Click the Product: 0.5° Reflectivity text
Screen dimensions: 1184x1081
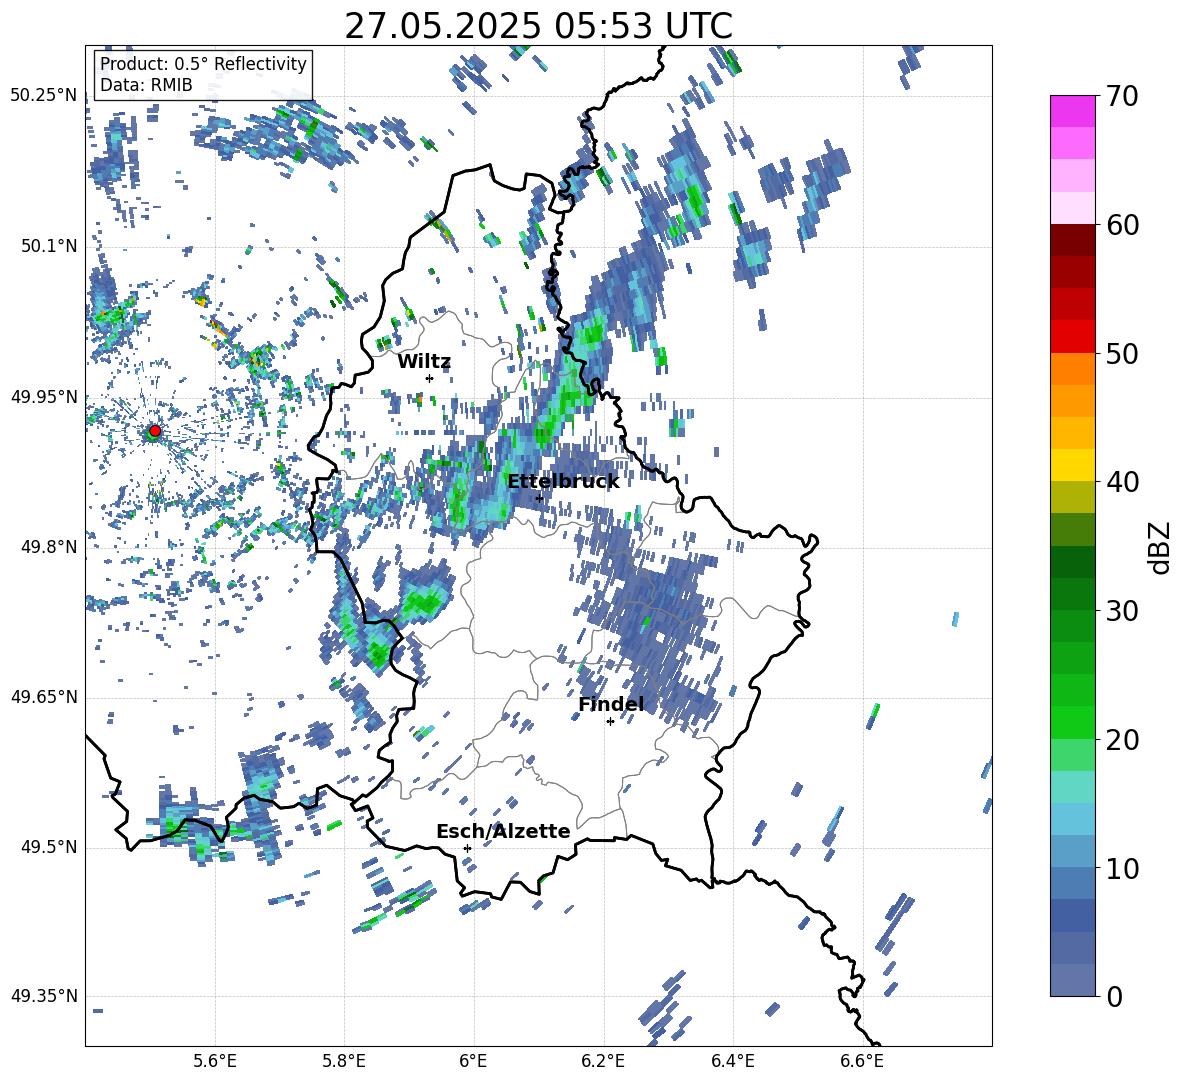203,63
